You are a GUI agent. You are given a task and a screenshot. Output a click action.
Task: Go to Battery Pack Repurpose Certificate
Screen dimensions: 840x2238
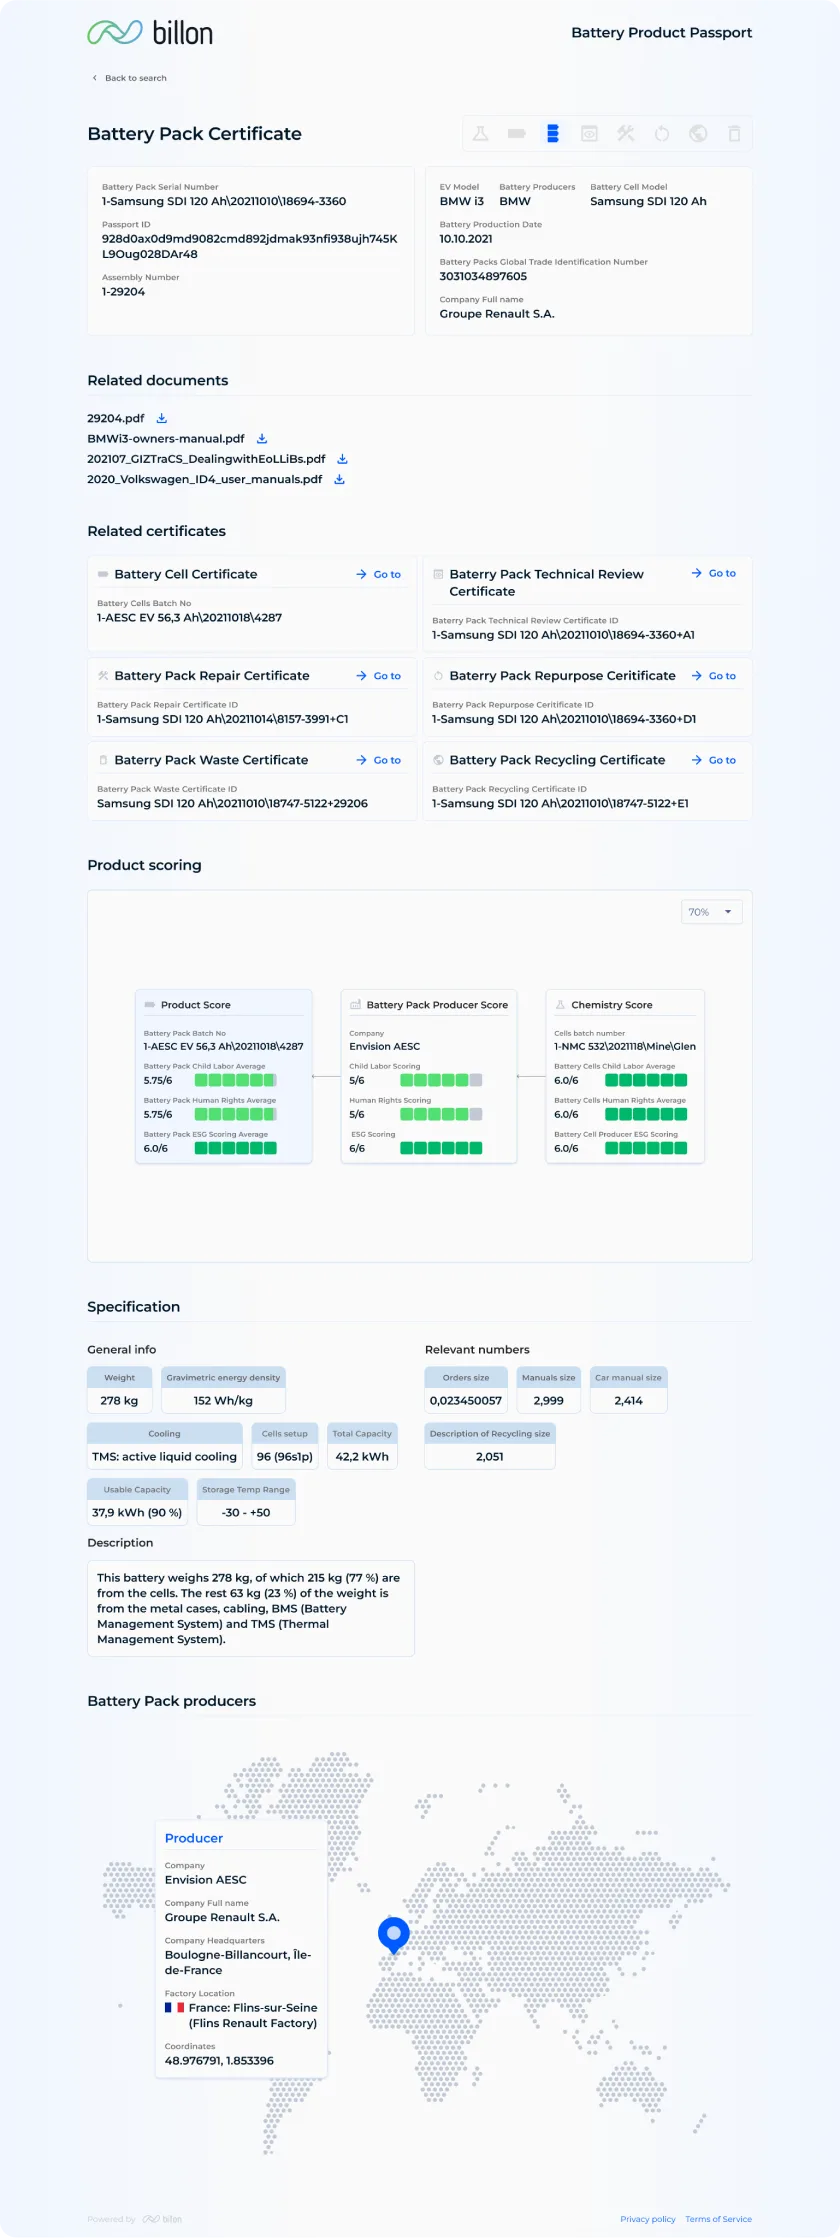coord(714,677)
